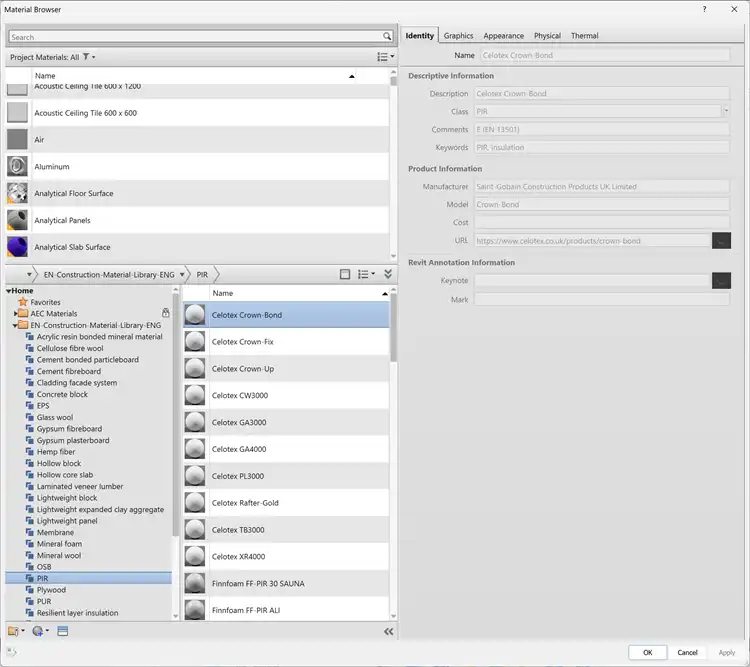
Task: Collapse the material editor pane chevrons
Action: [x=388, y=632]
